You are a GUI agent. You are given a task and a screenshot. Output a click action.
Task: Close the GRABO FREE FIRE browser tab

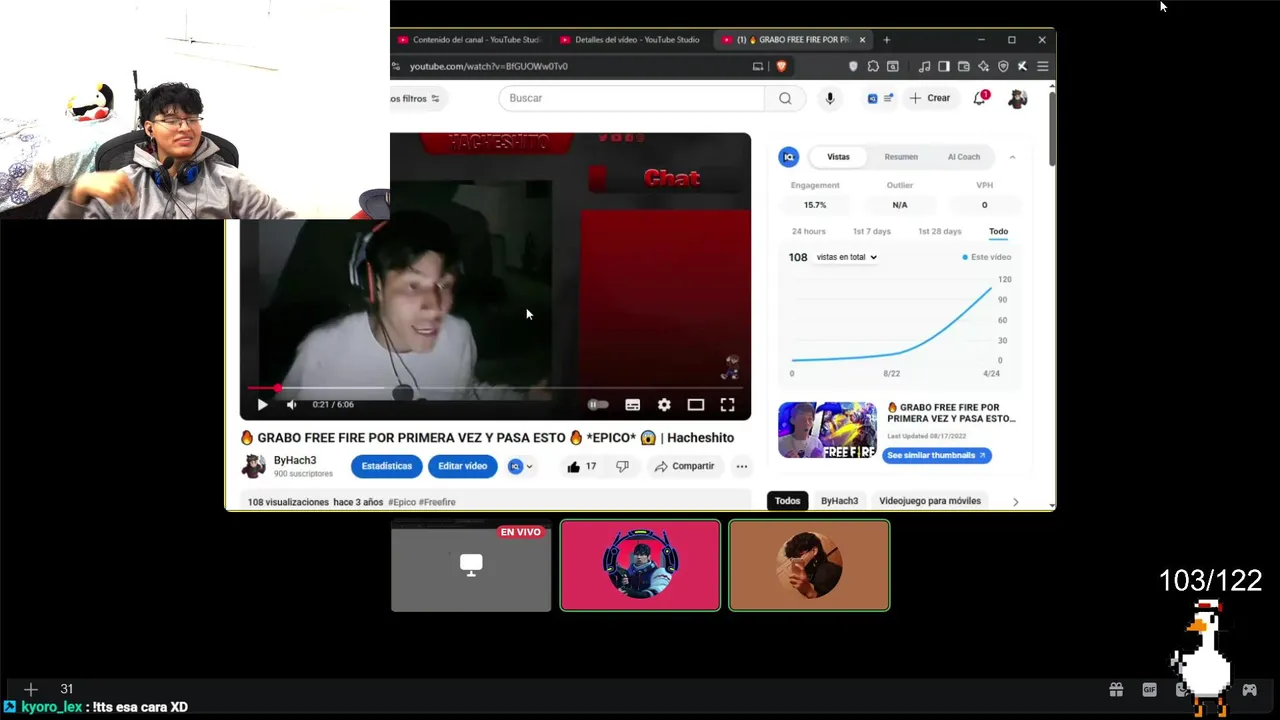click(x=862, y=40)
